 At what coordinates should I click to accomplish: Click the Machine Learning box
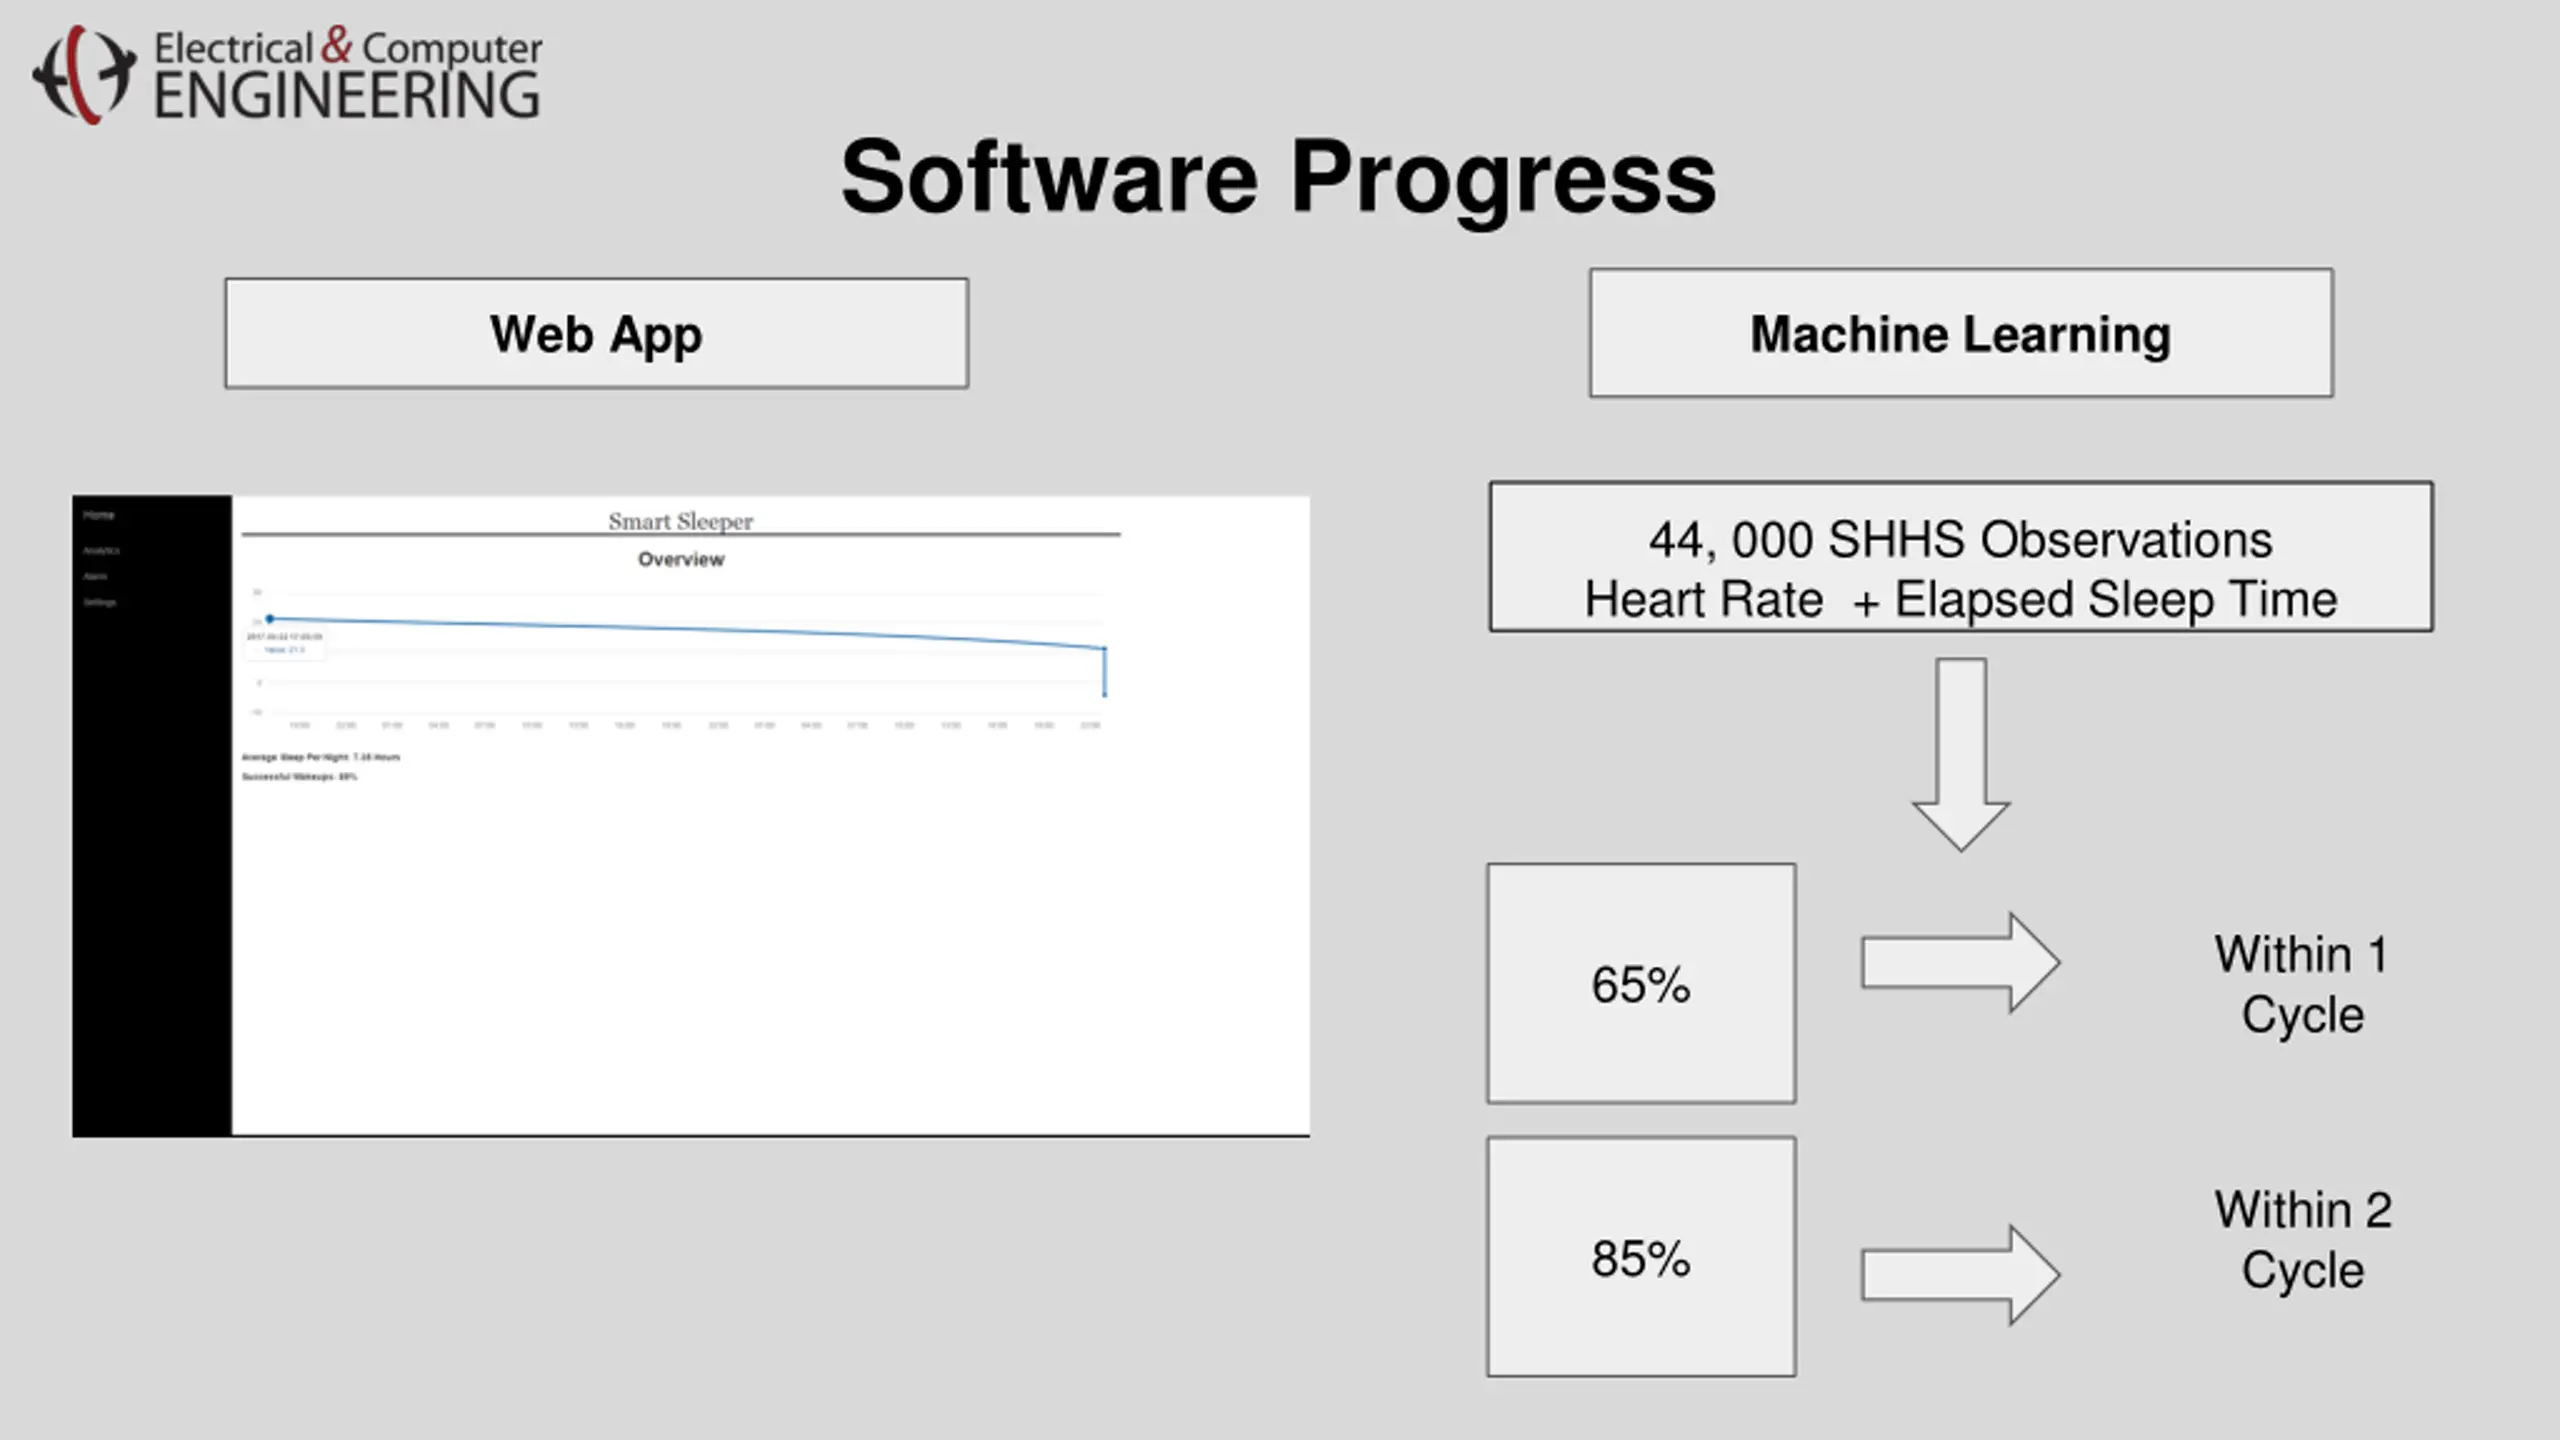pos(1960,334)
